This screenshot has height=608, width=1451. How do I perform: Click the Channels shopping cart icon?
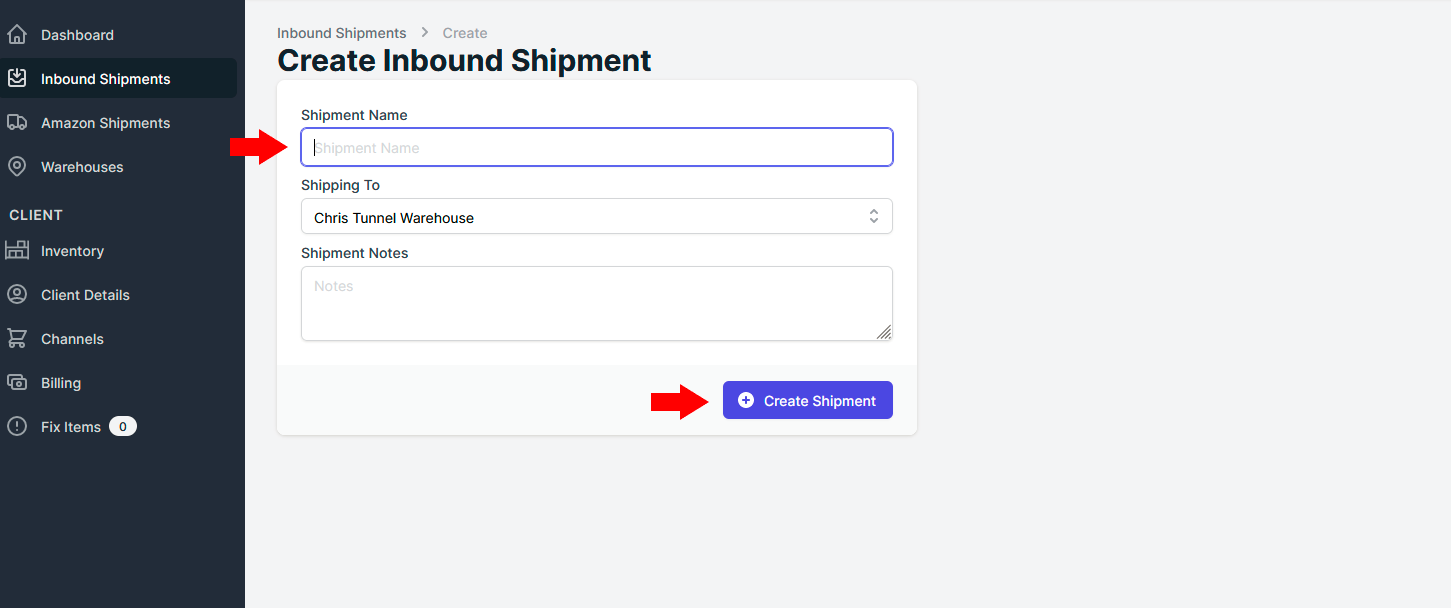click(16, 338)
